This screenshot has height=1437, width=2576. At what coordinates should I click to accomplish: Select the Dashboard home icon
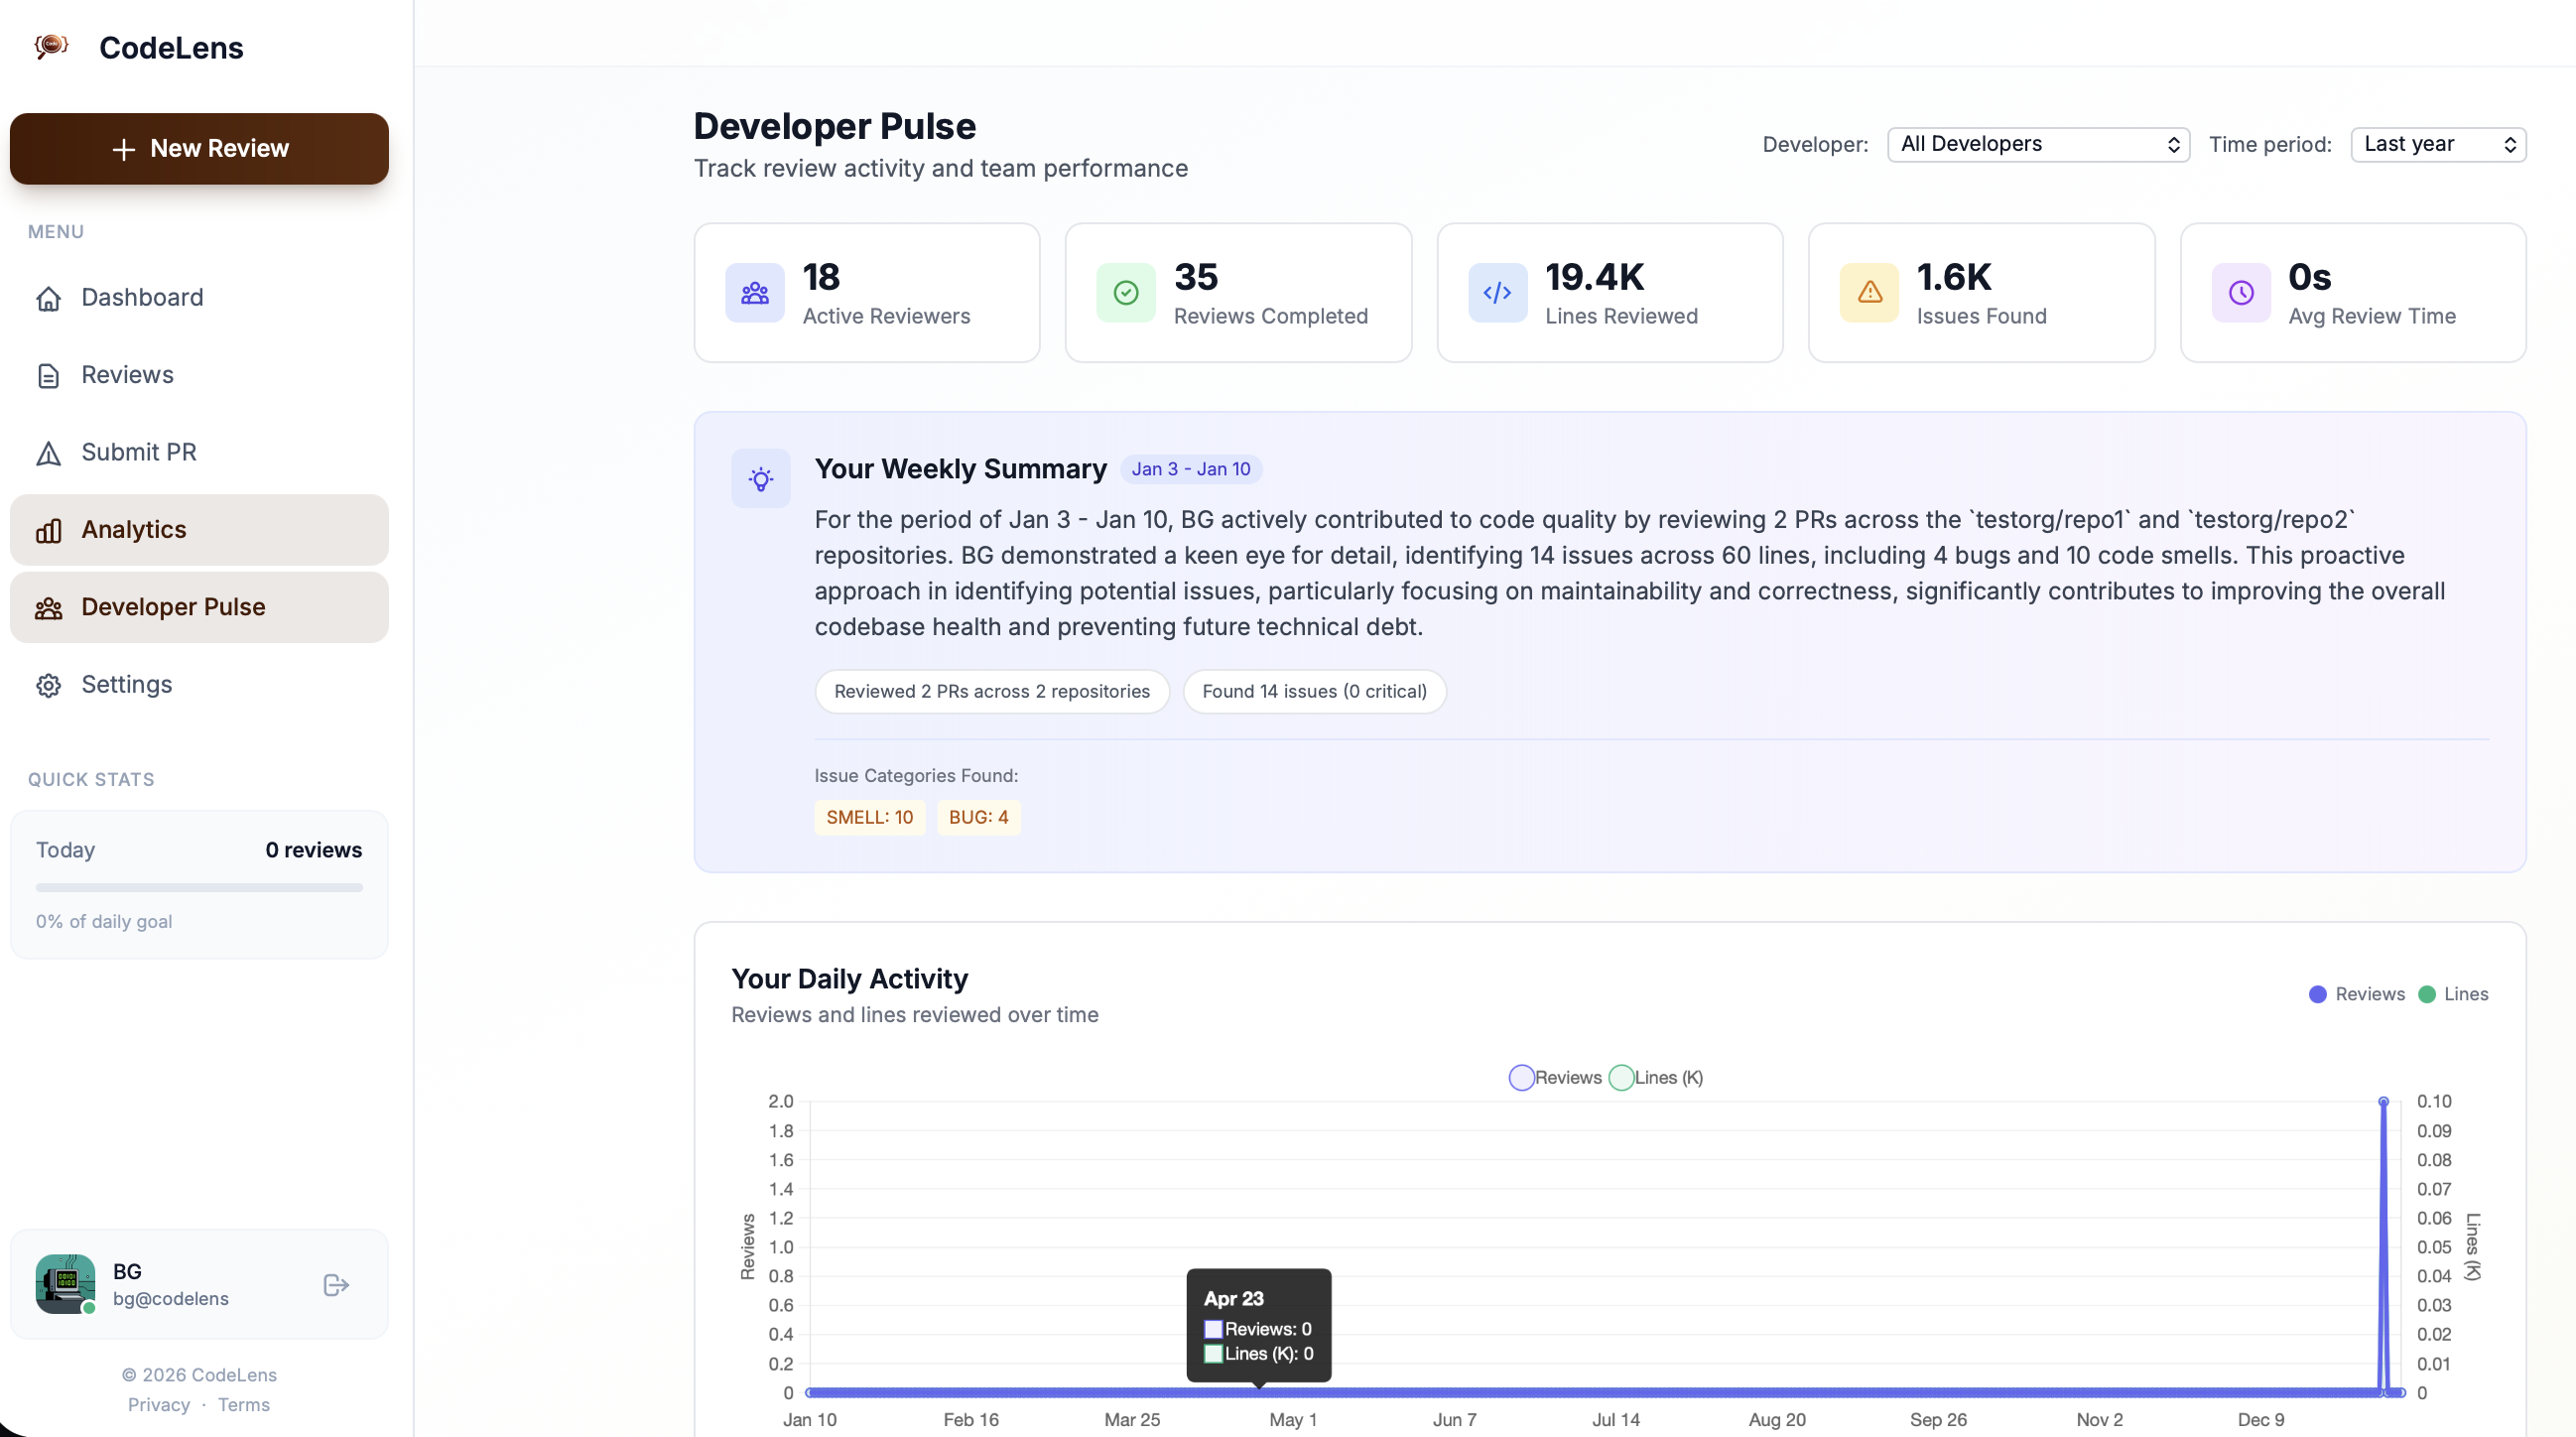pyautogui.click(x=48, y=298)
